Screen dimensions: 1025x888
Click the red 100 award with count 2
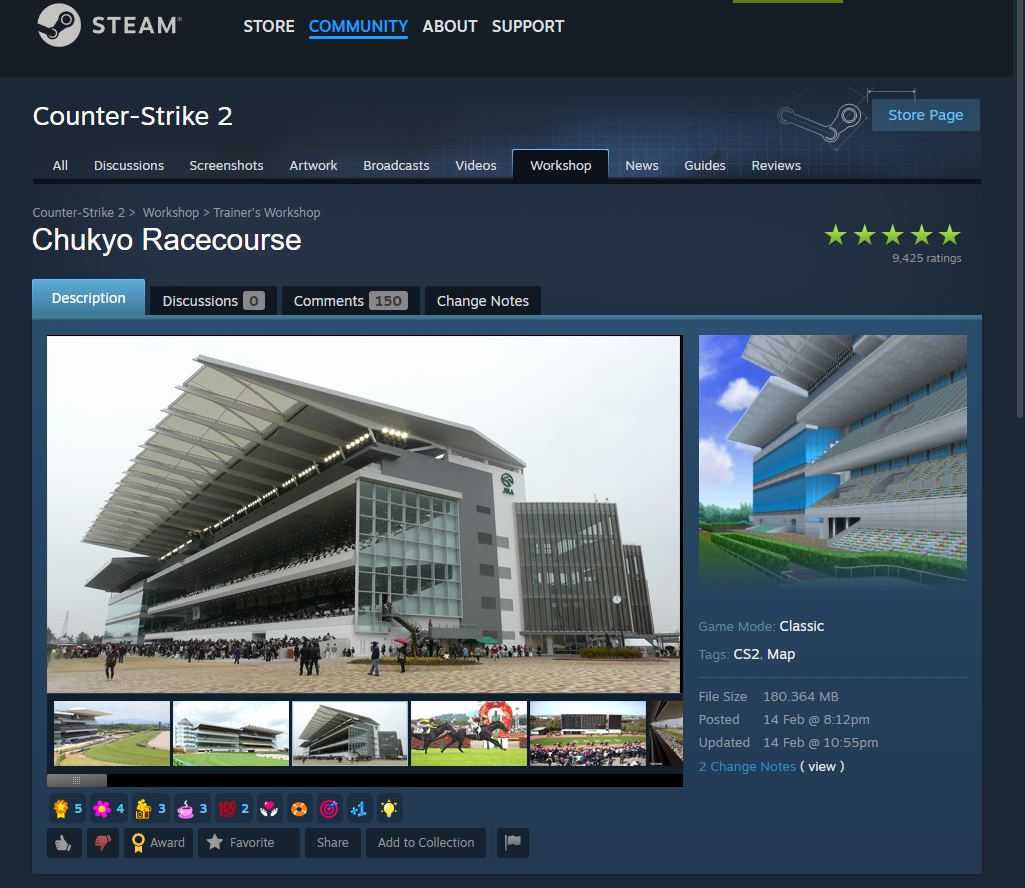coord(233,809)
